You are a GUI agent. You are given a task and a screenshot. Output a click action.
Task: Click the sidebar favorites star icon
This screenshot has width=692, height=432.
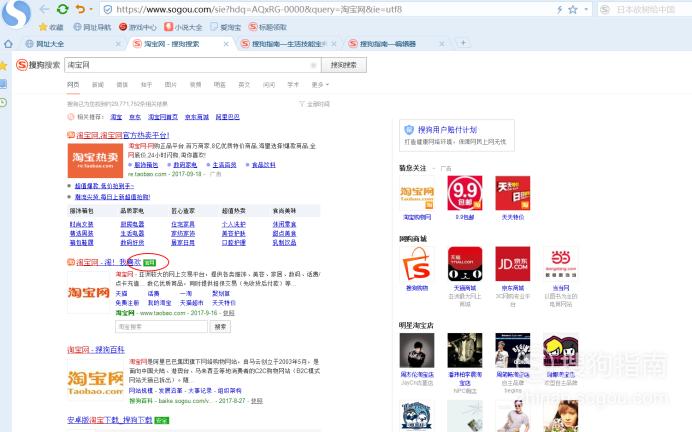click(x=4, y=66)
